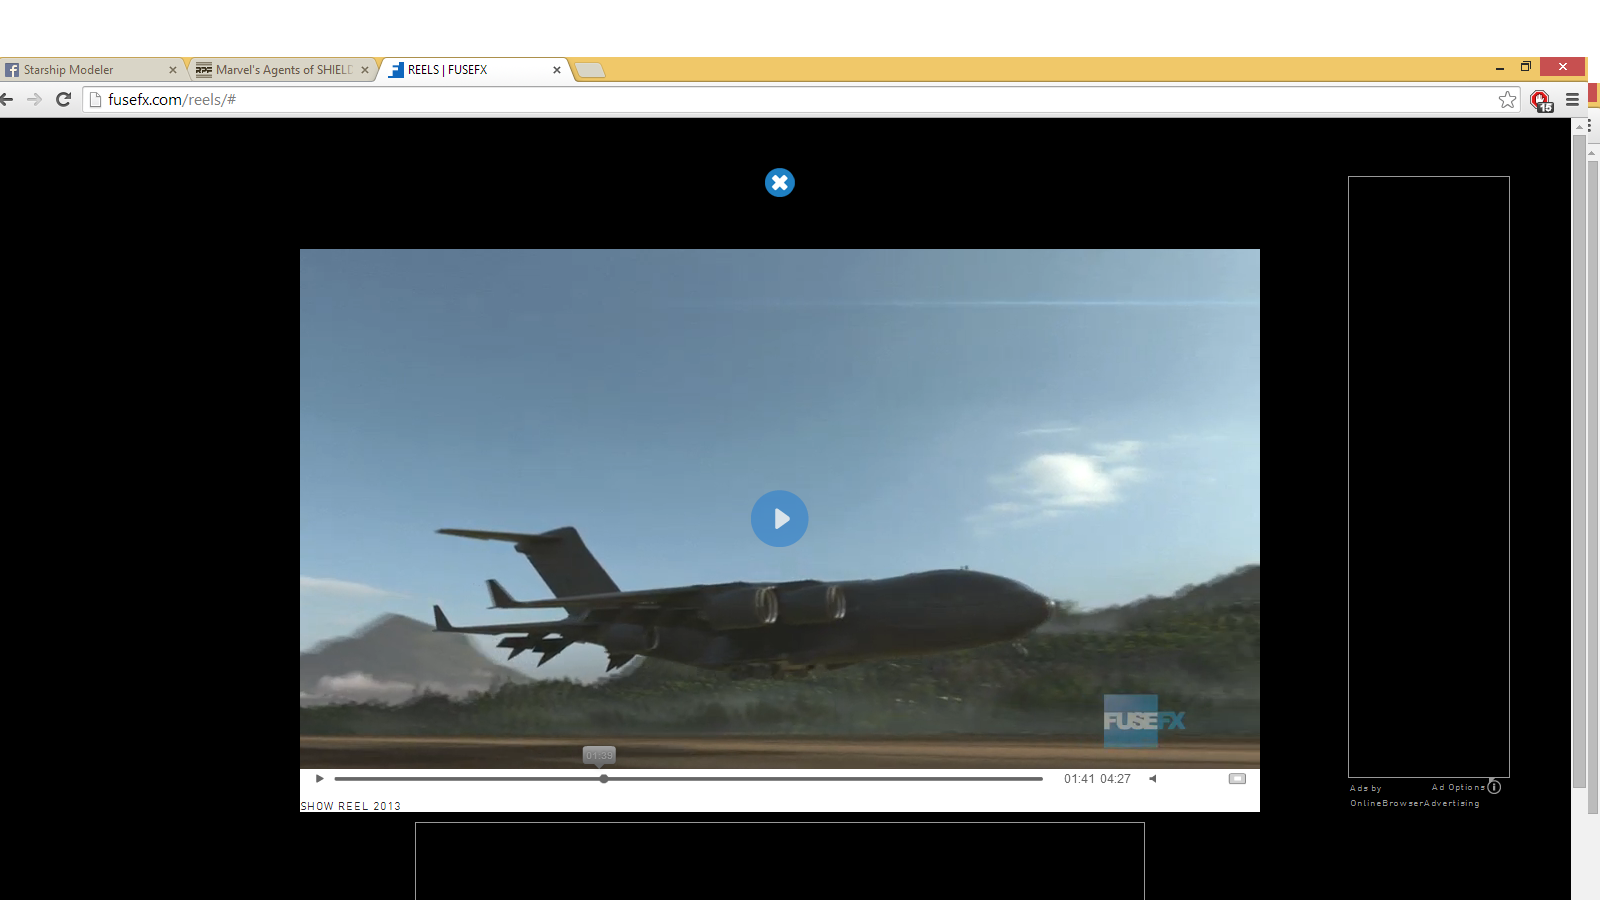Click the page icon in the address bar
This screenshot has width=1600, height=900.
click(x=96, y=99)
